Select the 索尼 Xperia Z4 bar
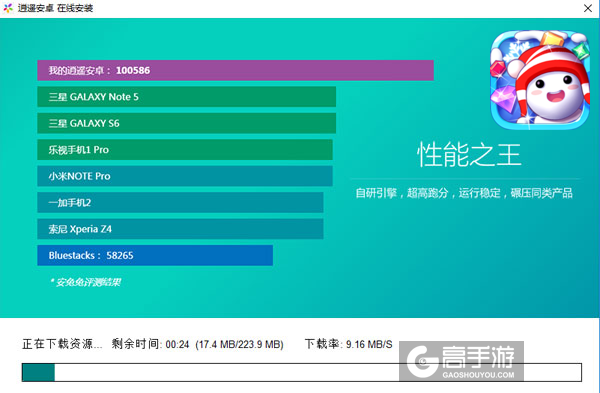This screenshot has width=600, height=393. tap(180, 229)
